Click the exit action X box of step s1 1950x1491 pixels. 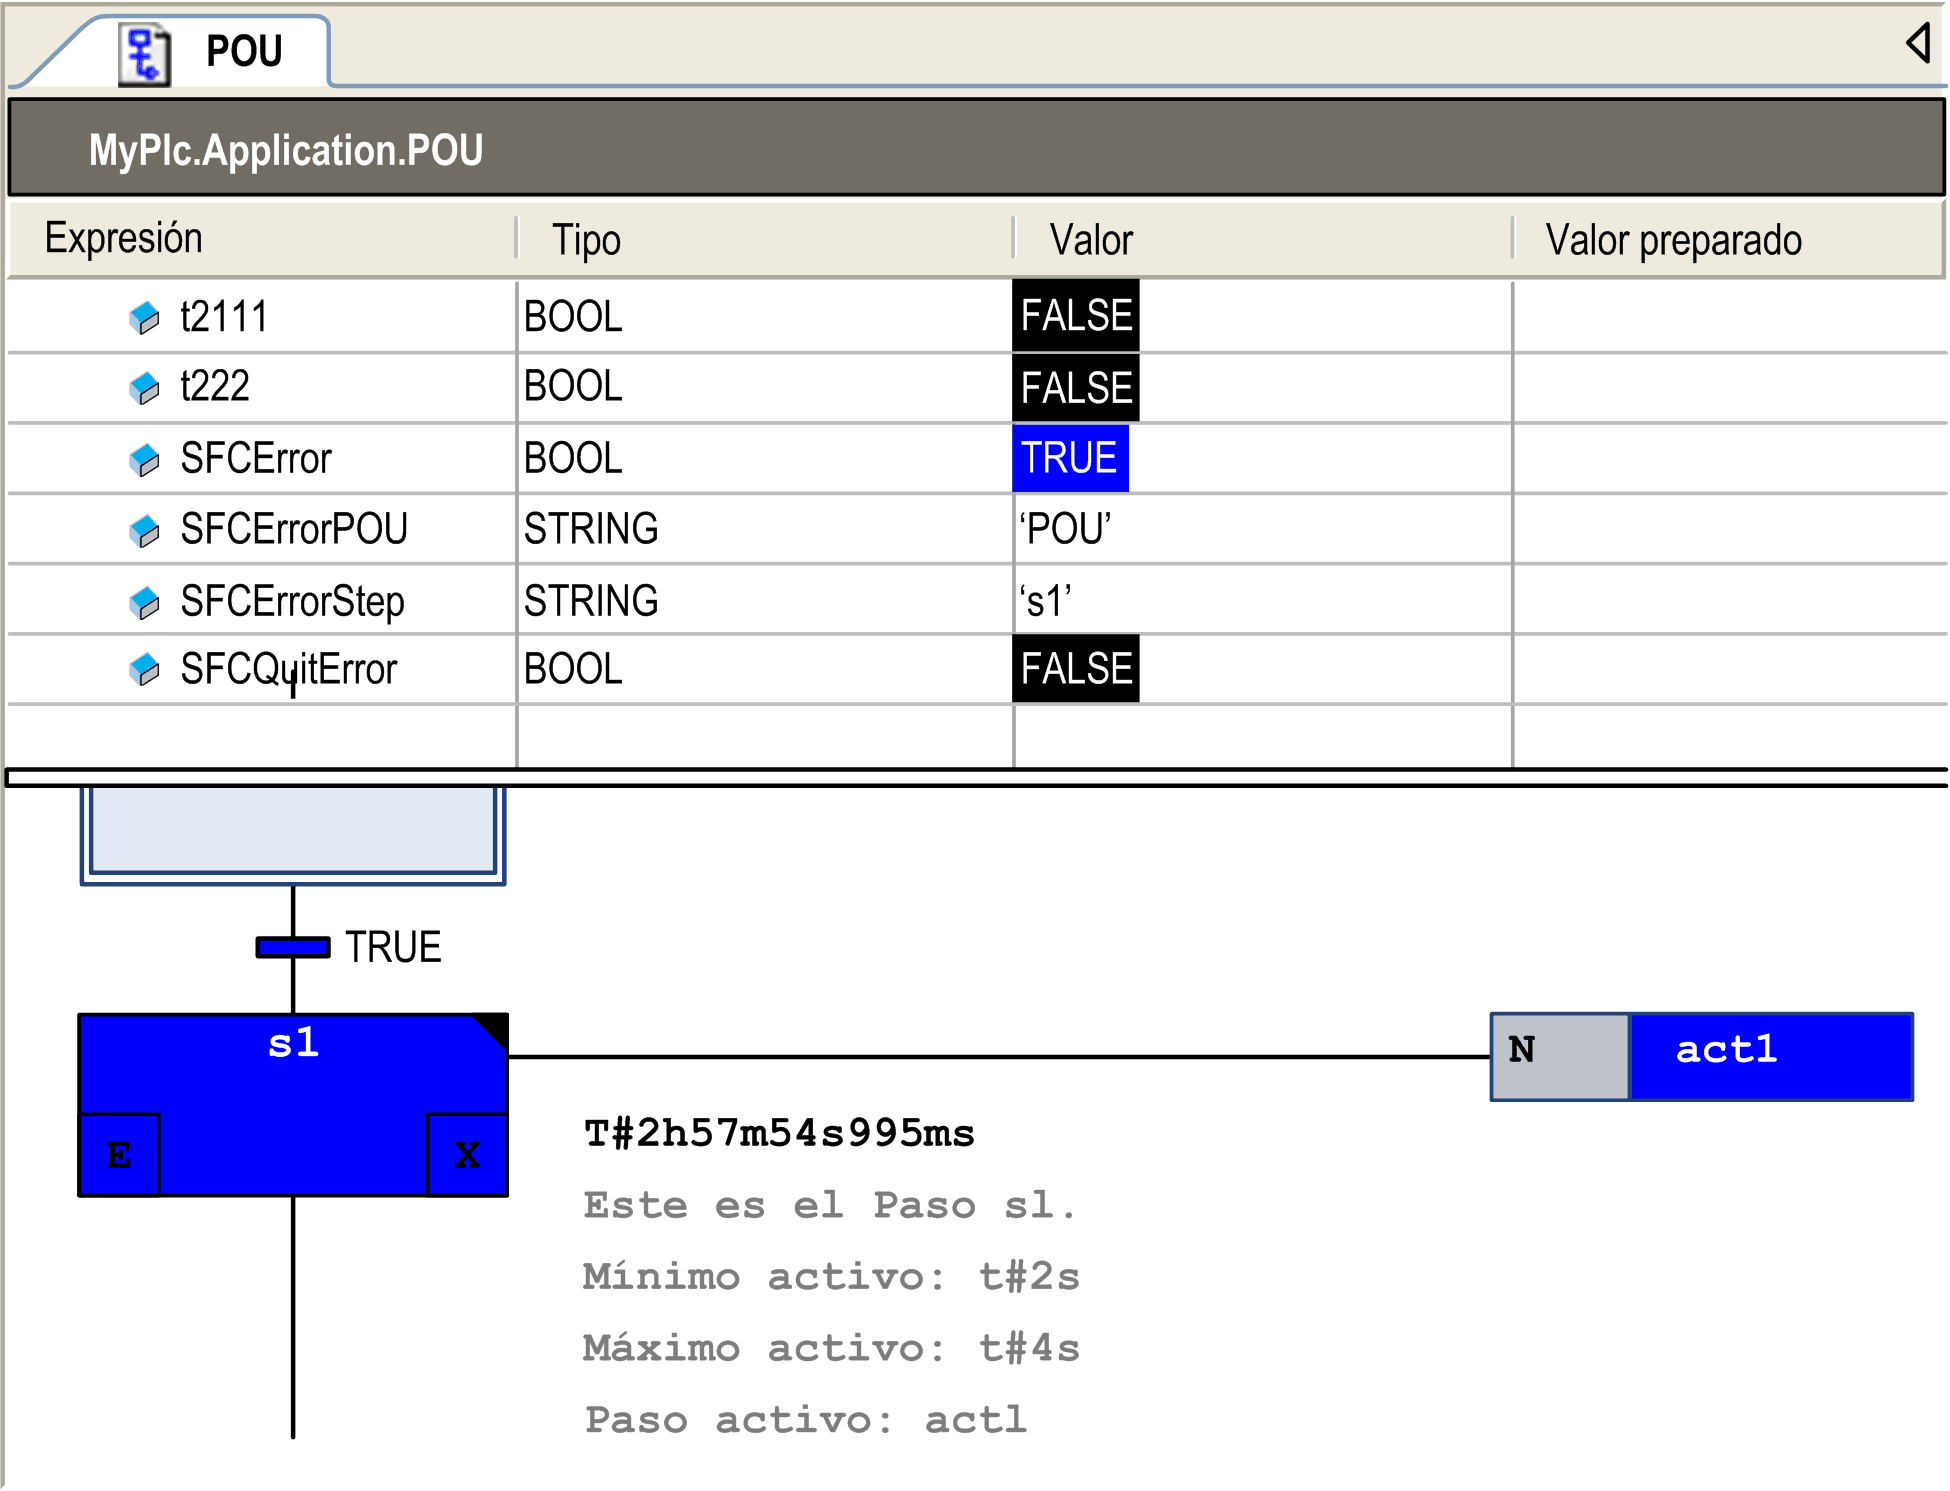[467, 1155]
